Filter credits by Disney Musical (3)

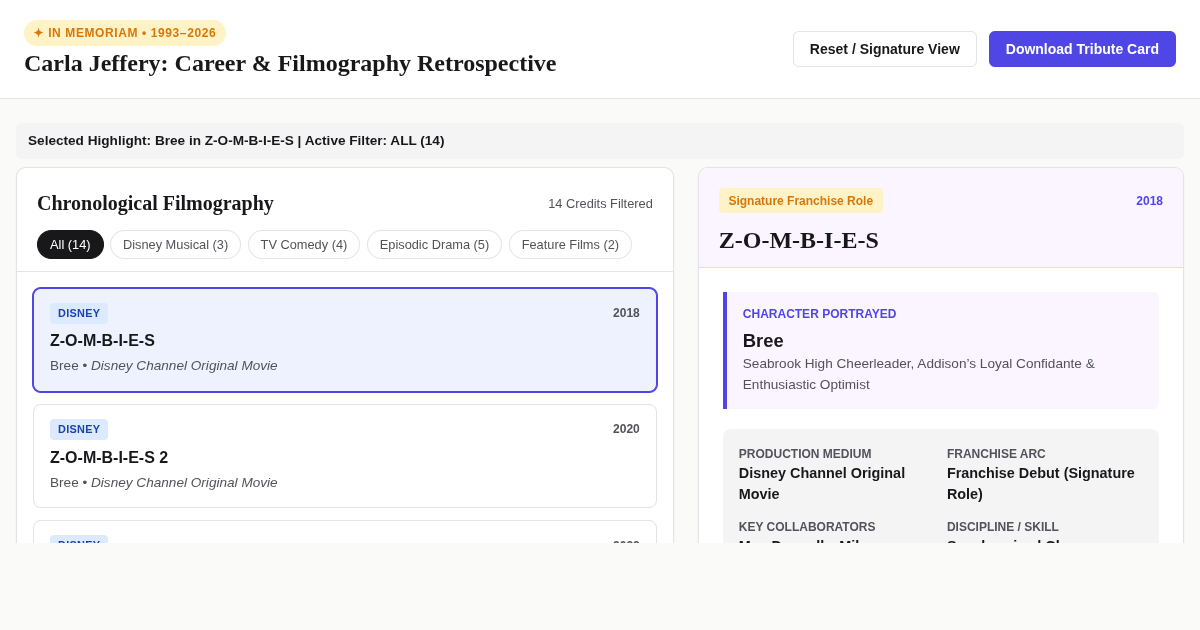[x=175, y=245]
